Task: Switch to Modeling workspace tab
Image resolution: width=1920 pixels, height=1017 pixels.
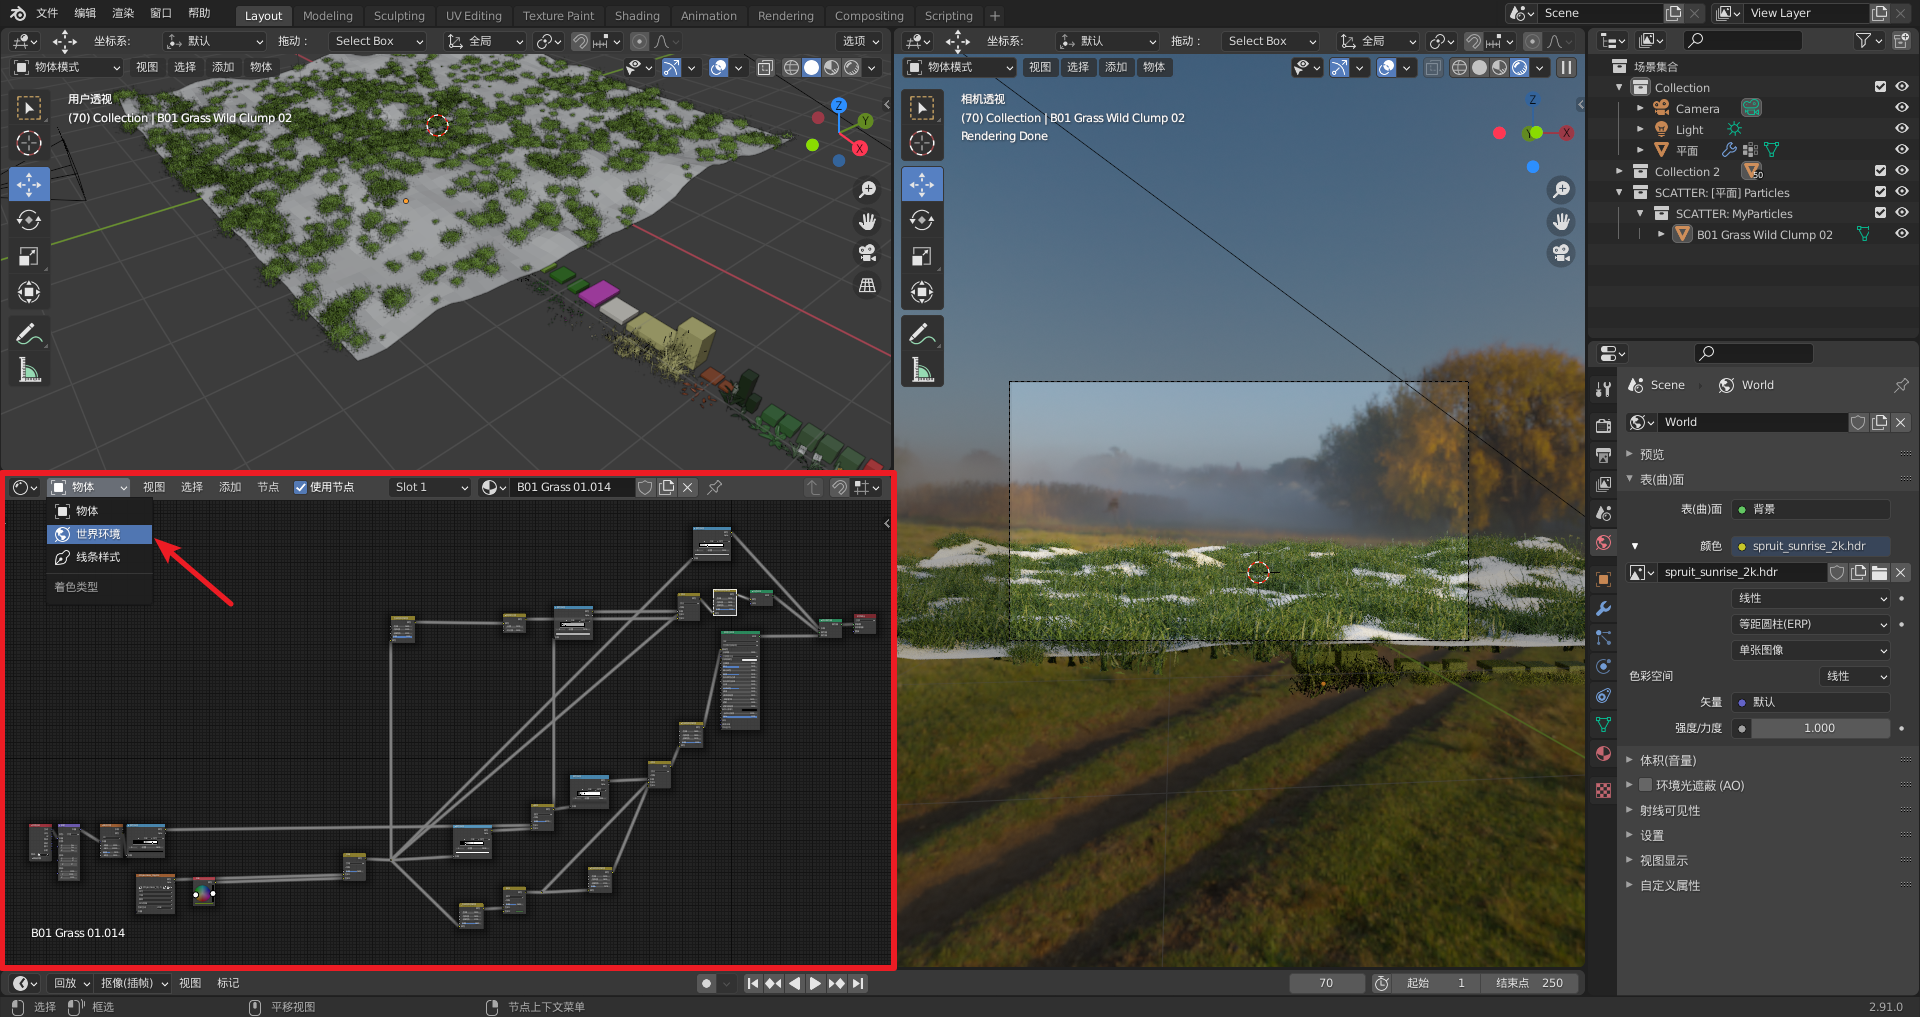Action: [x=327, y=16]
